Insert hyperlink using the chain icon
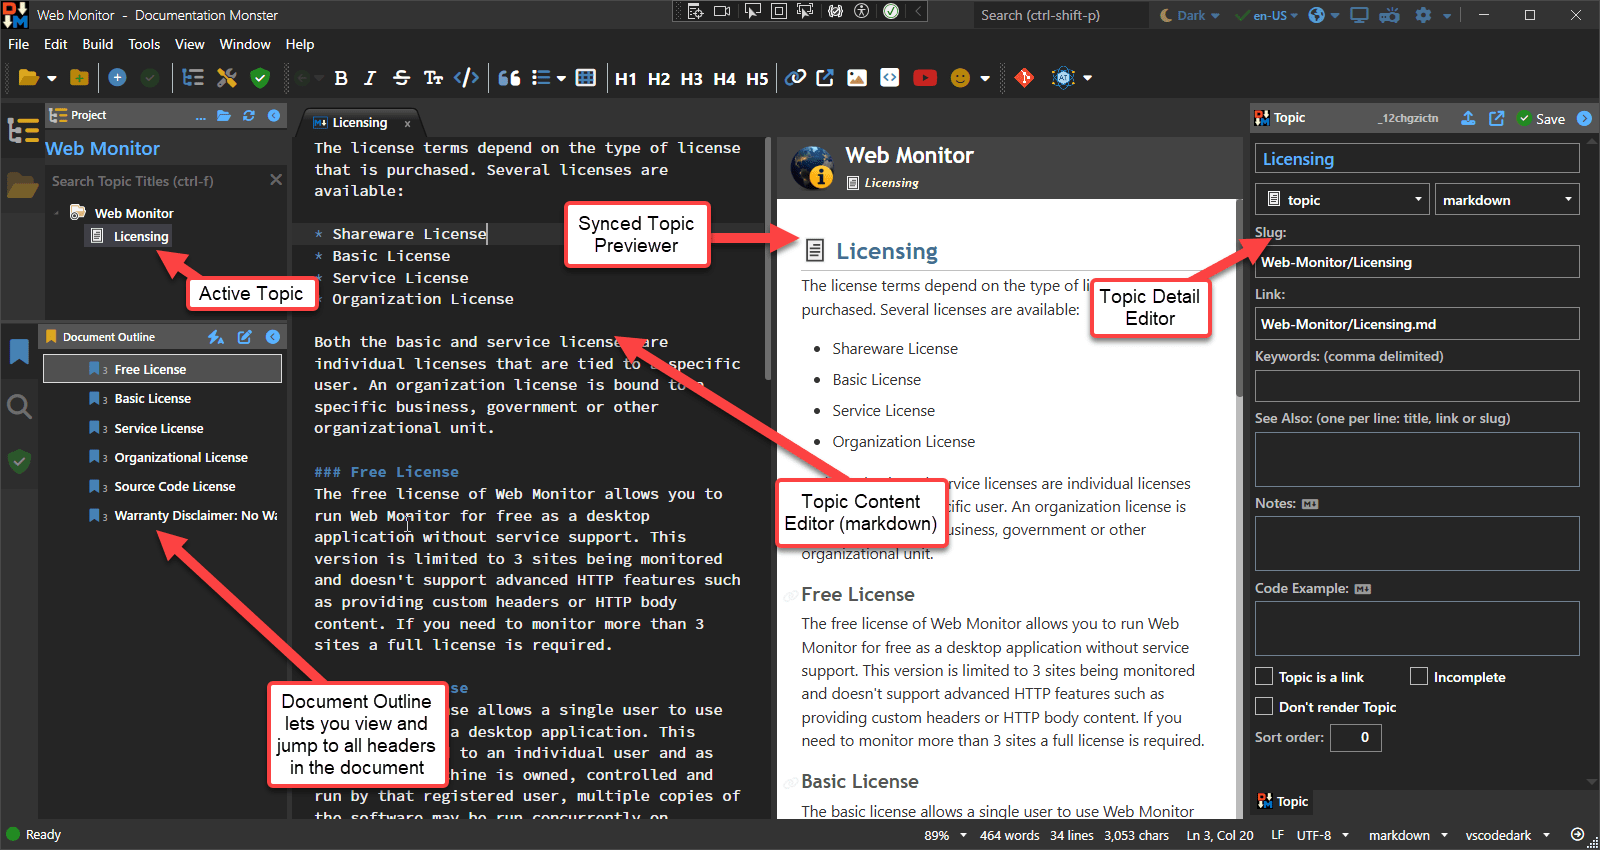Viewport: 1600px width, 850px height. pos(795,78)
